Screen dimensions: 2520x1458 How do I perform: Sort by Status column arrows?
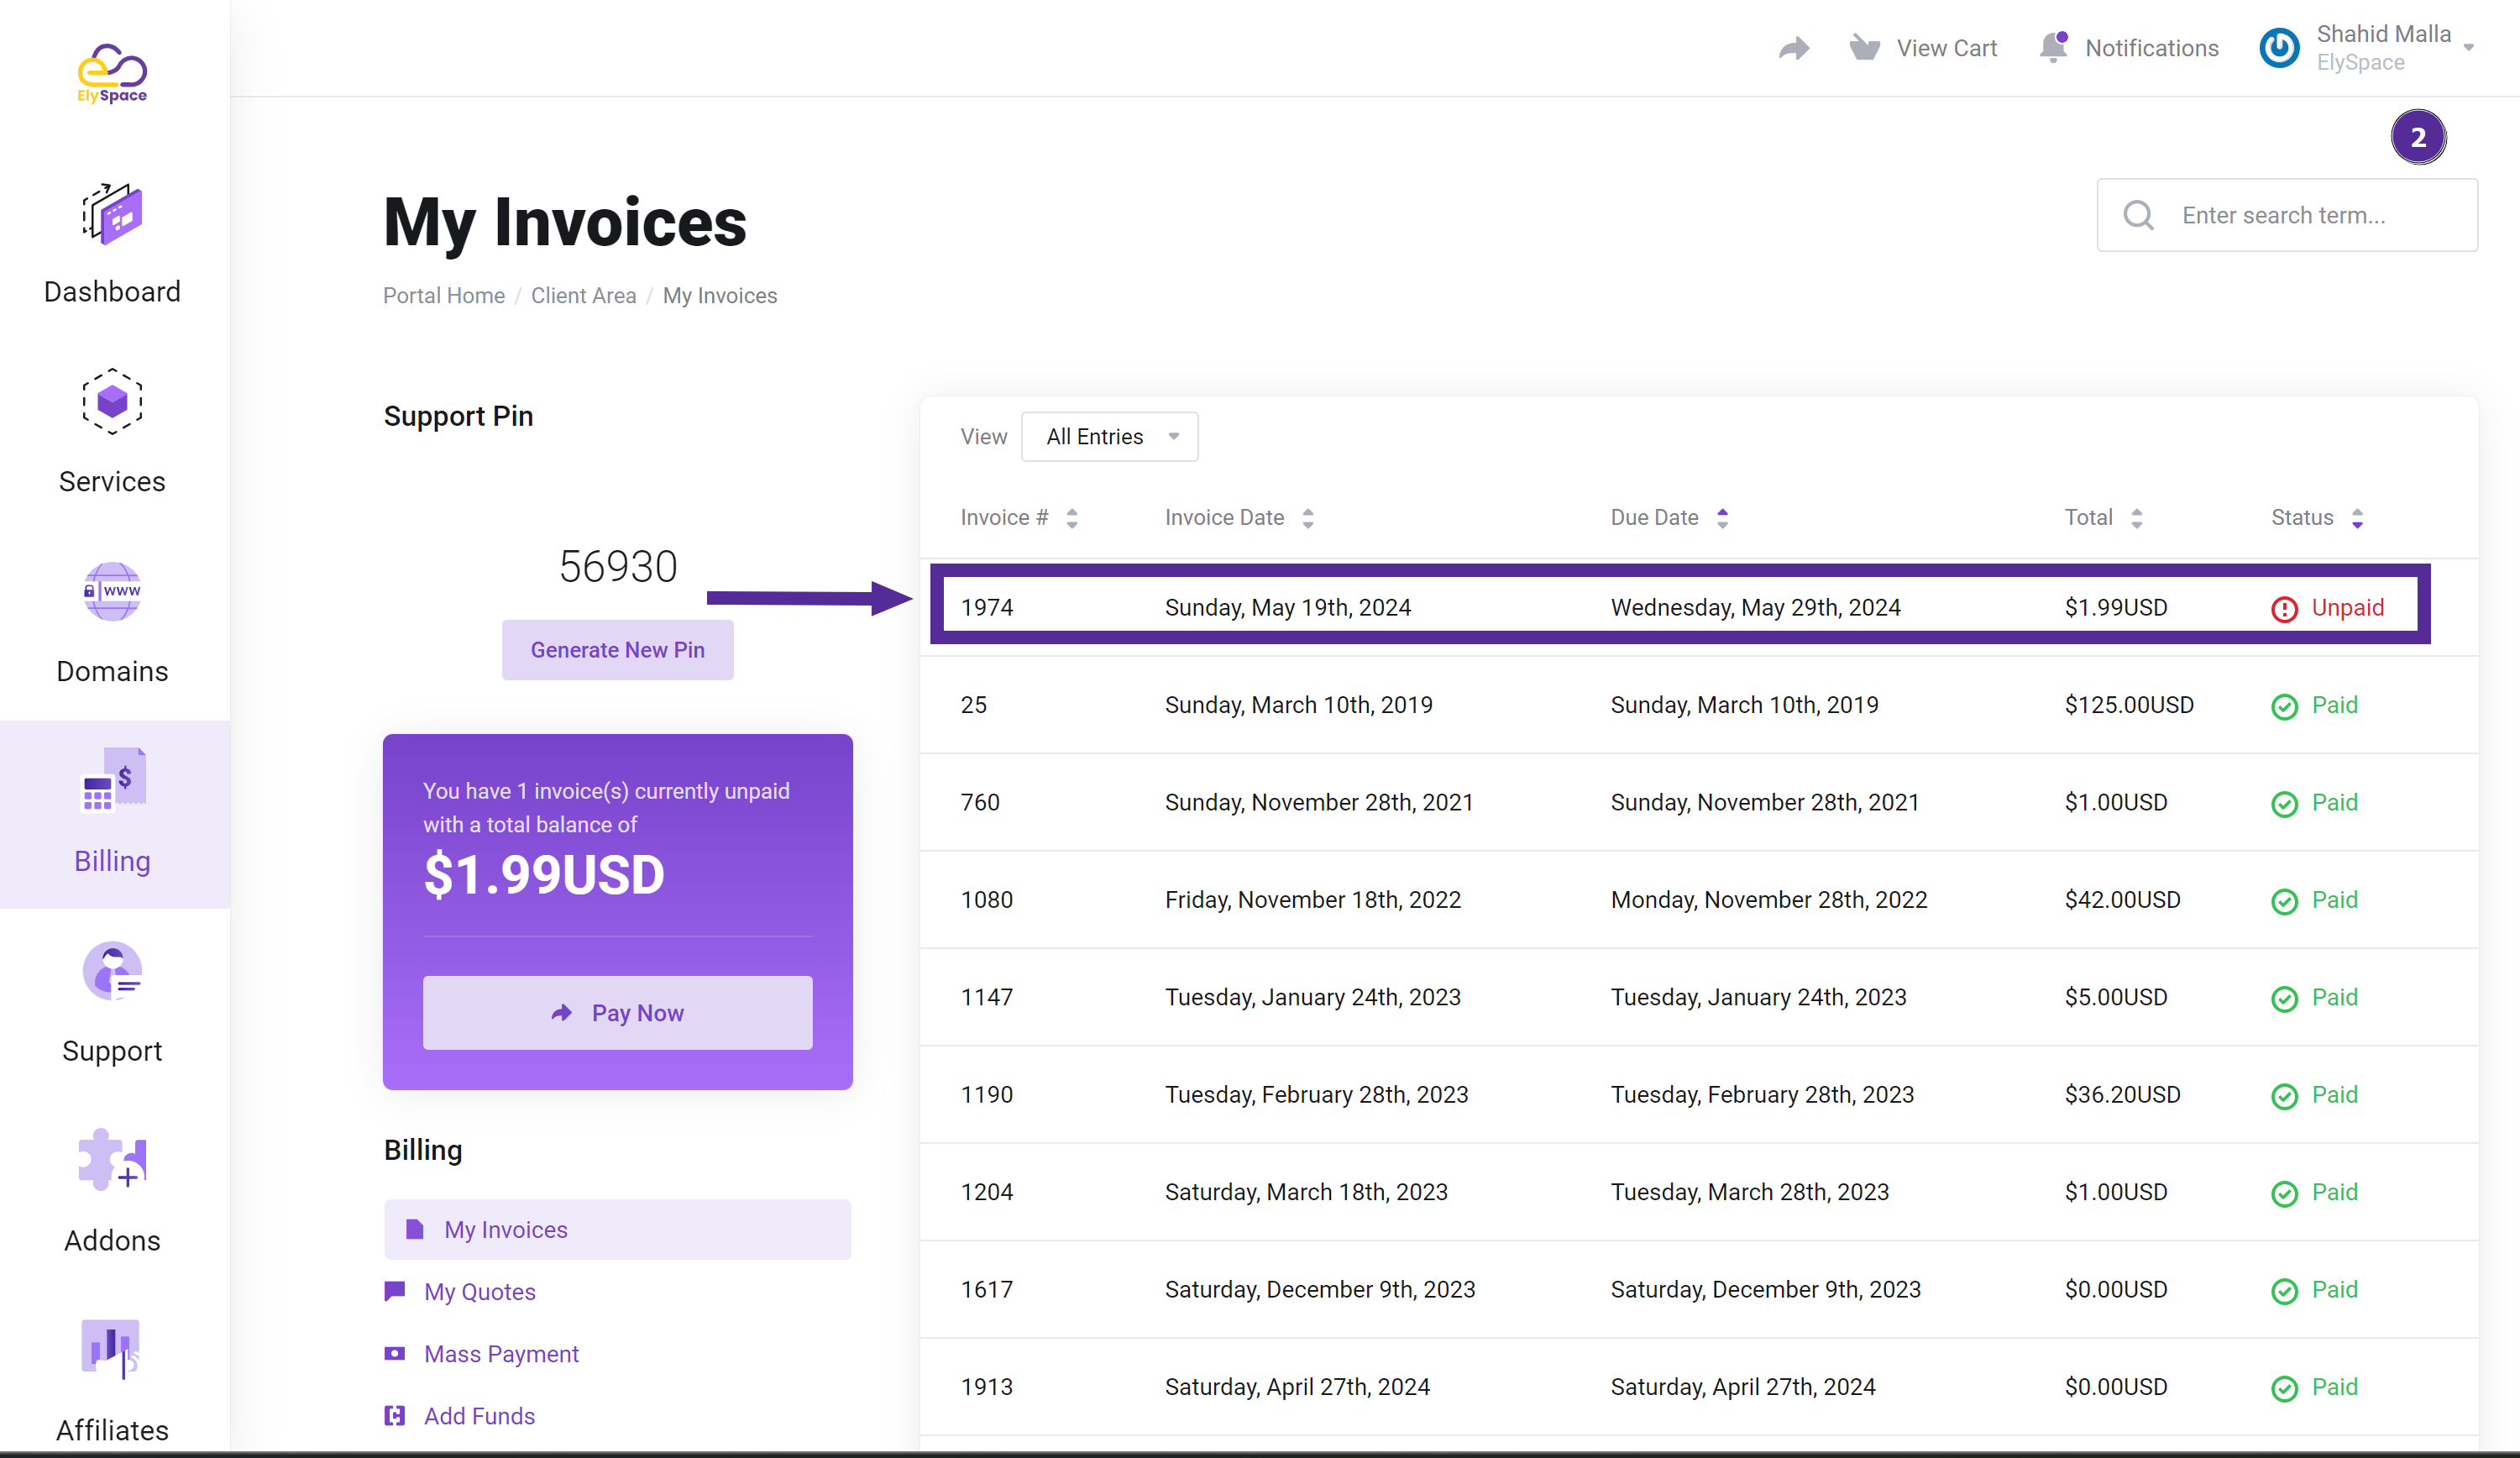(2357, 518)
